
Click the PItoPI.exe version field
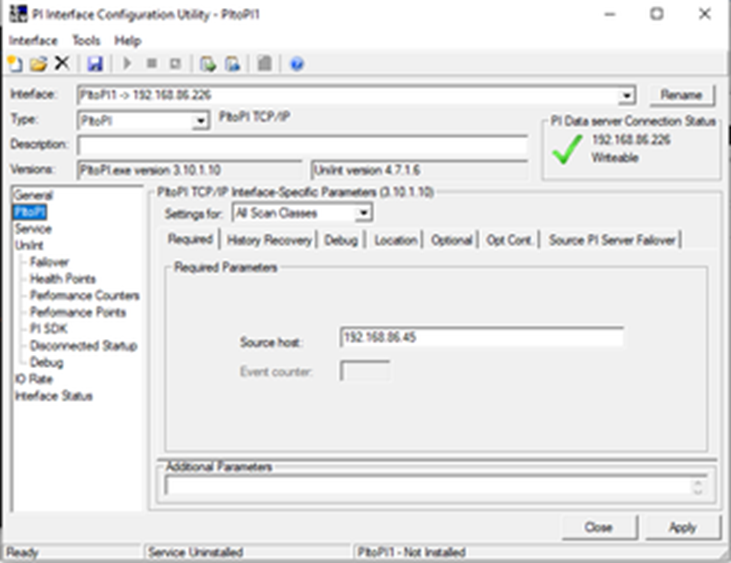(x=190, y=170)
